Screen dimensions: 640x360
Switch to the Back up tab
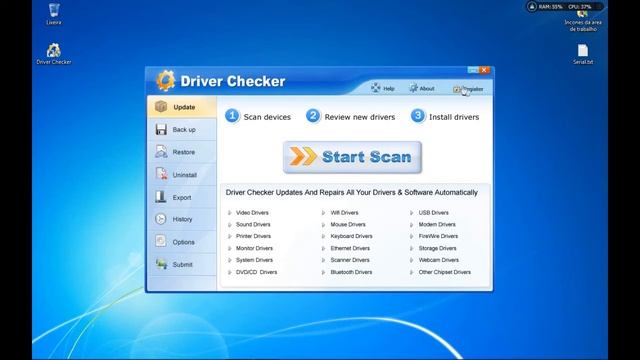184,129
